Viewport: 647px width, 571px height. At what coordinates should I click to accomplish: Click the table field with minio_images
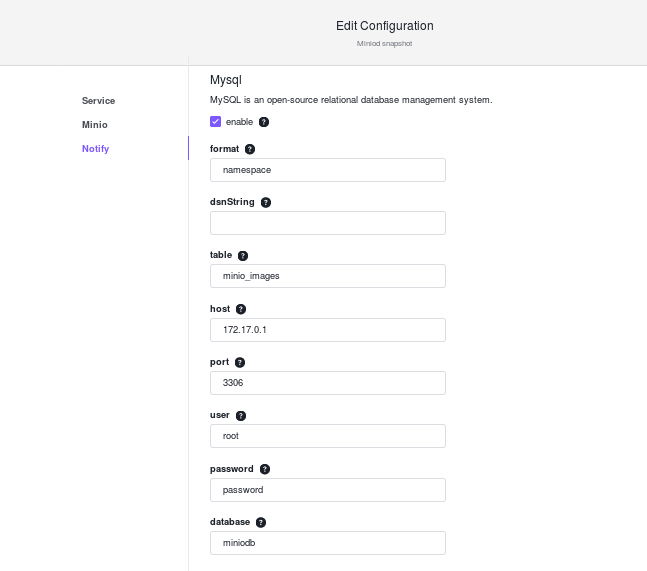pos(328,276)
